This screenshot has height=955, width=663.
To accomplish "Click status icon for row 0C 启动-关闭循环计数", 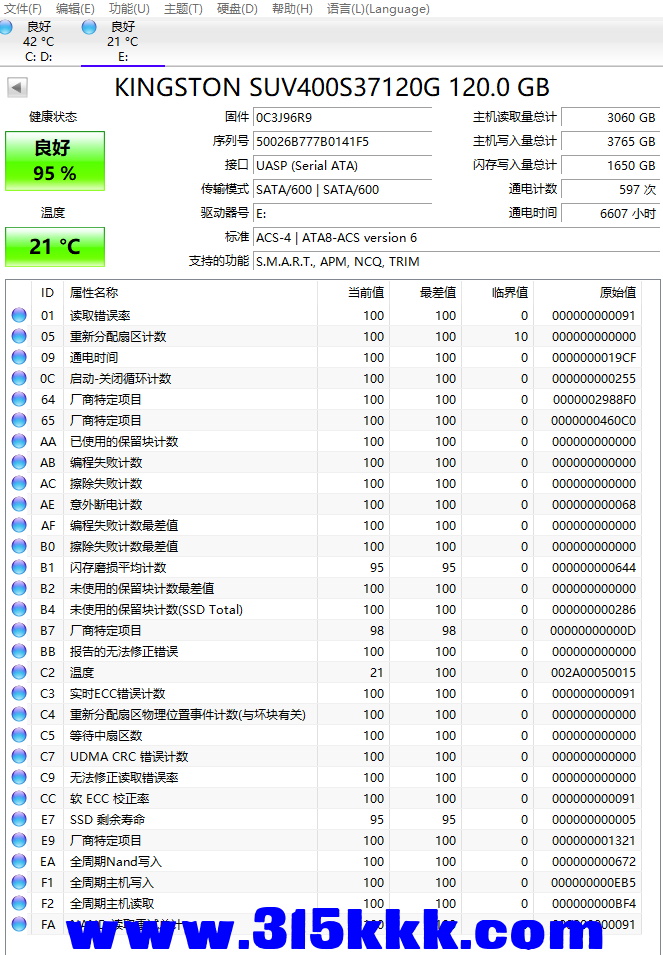I will tap(19, 378).
